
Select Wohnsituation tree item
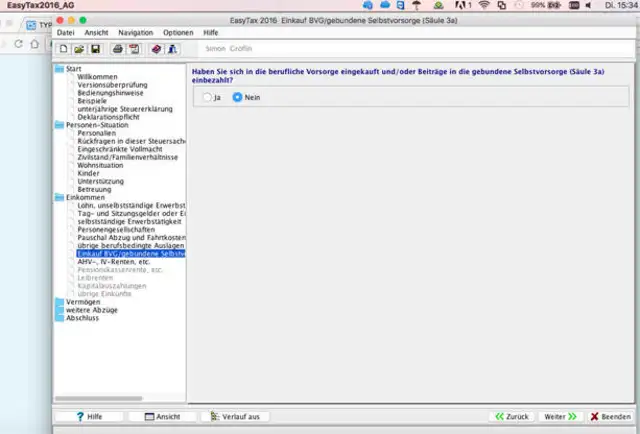pyautogui.click(x=100, y=165)
